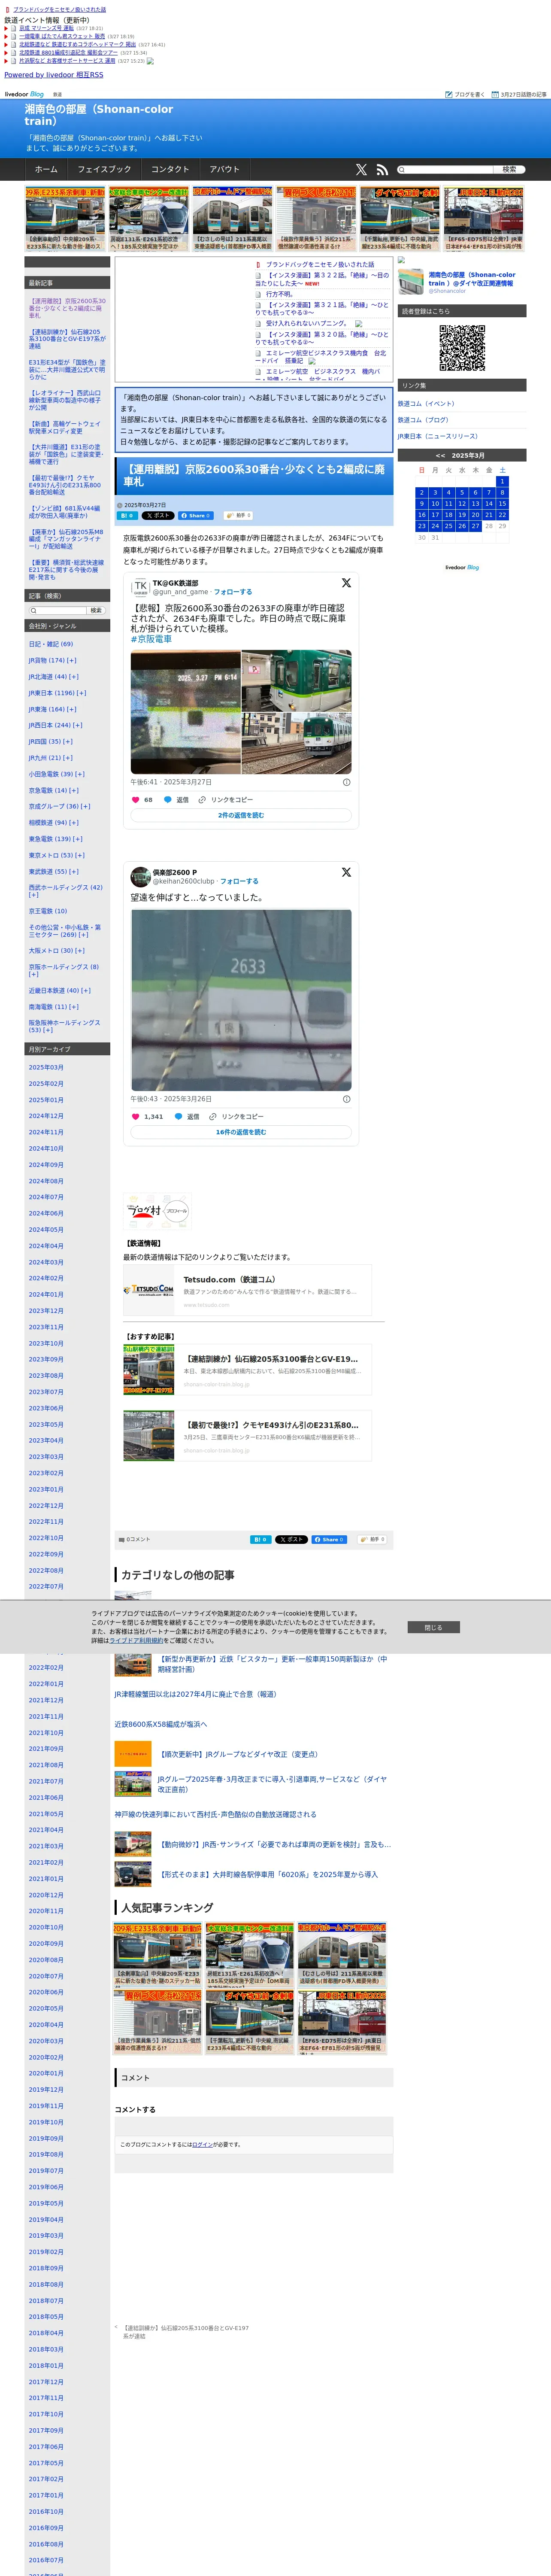Open the フェイスブック menu item
The width and height of the screenshot is (551, 2576).
point(104,170)
